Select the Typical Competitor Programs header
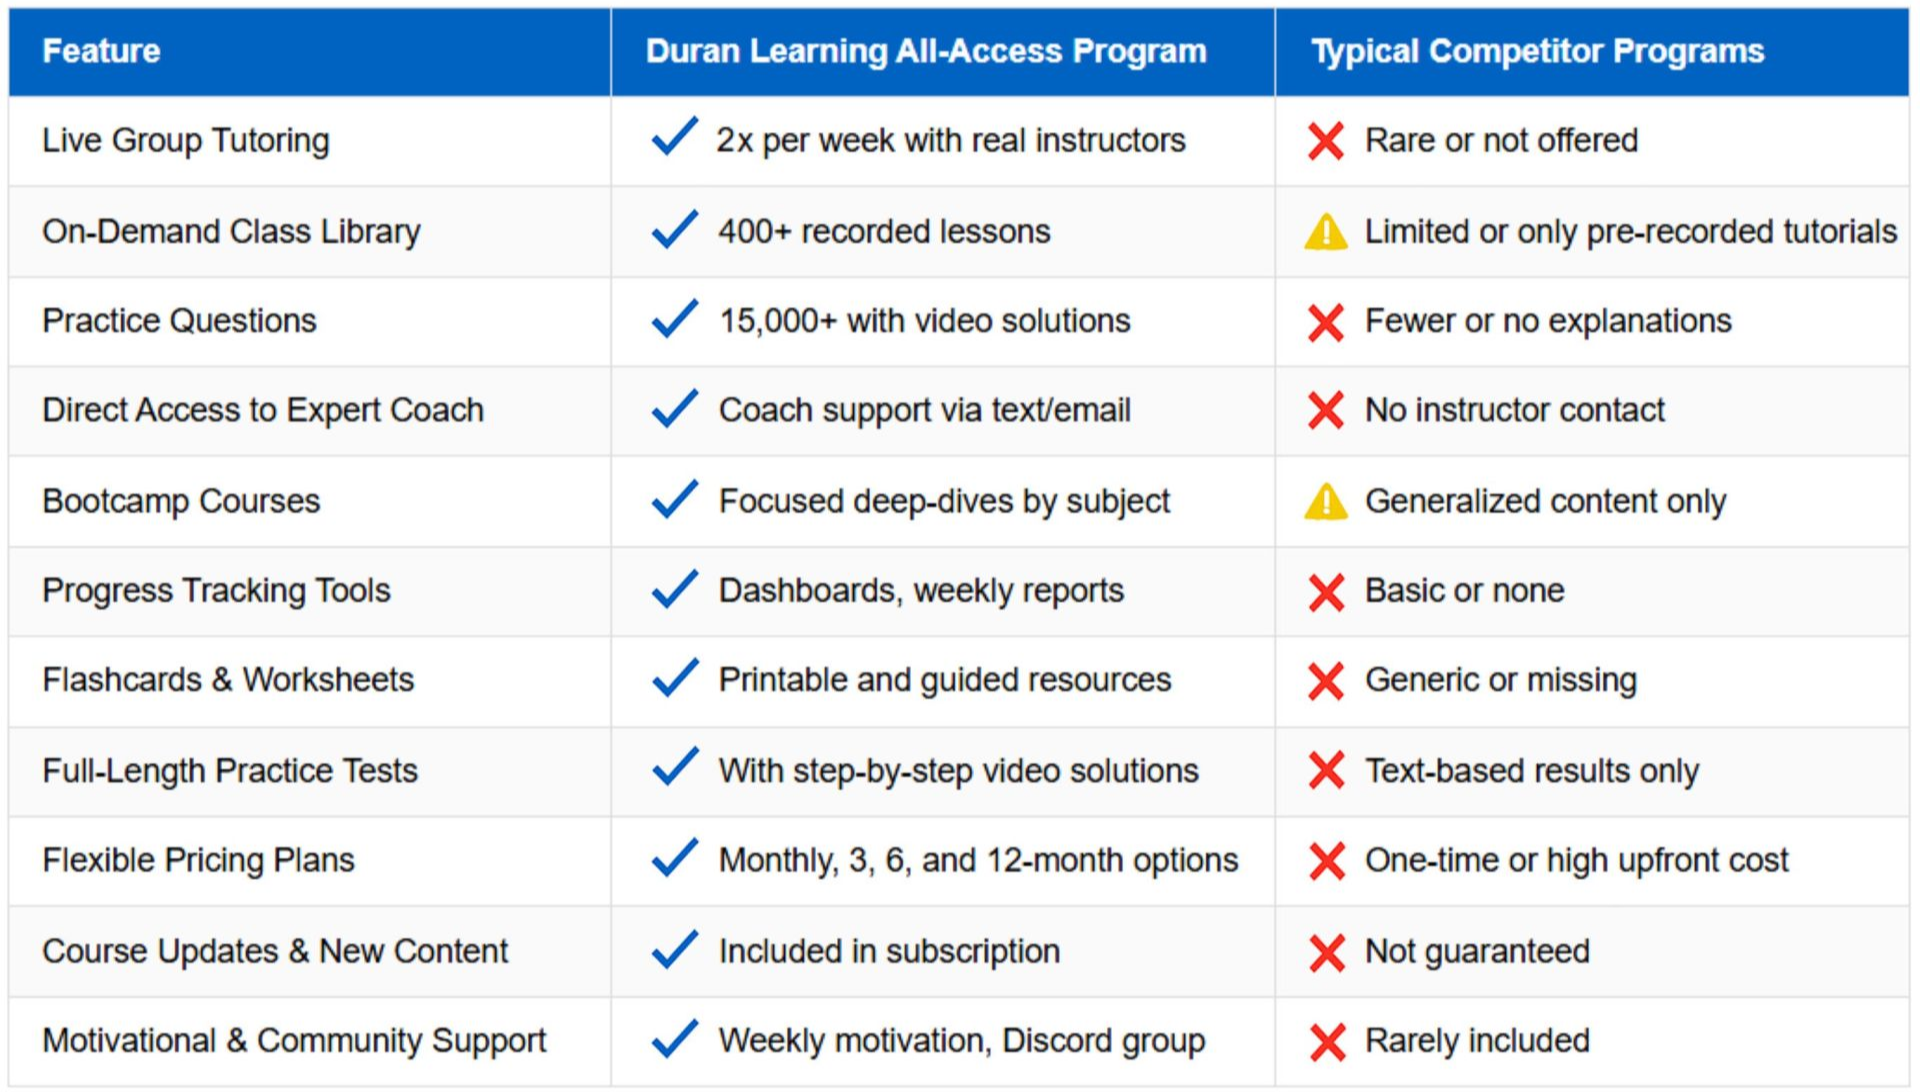Viewport: 1920px width, 1092px height. tap(1538, 51)
